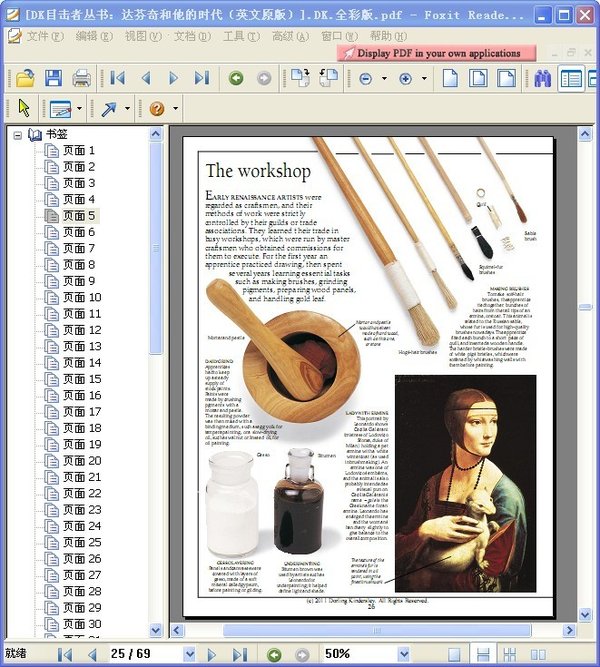Open search with binoculars icon
This screenshot has height=667, width=600.
click(x=543, y=79)
